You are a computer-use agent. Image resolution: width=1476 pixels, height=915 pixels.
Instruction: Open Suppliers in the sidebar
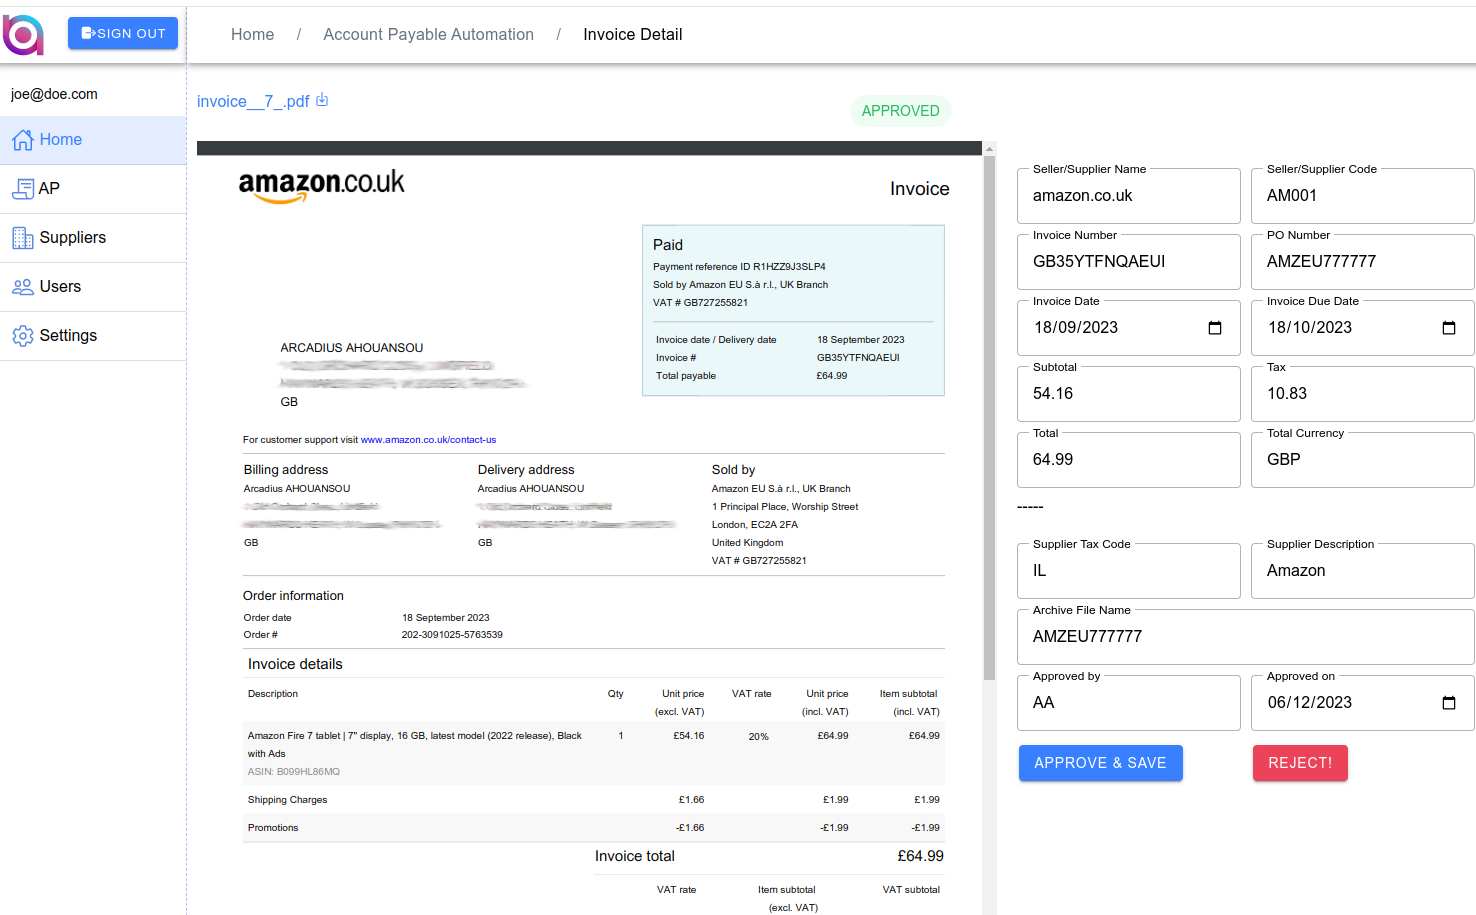coord(93,238)
